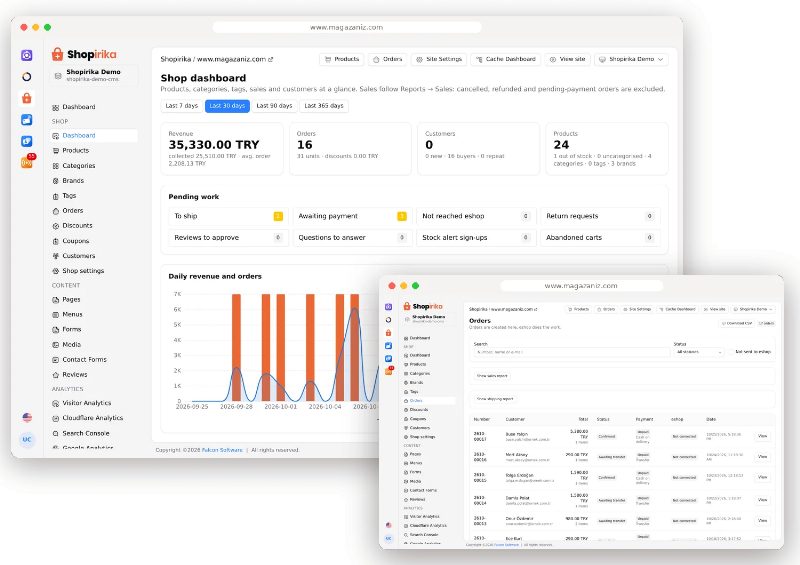Open the orange notification app with red badge
This screenshot has height=565, width=800.
coord(28,161)
